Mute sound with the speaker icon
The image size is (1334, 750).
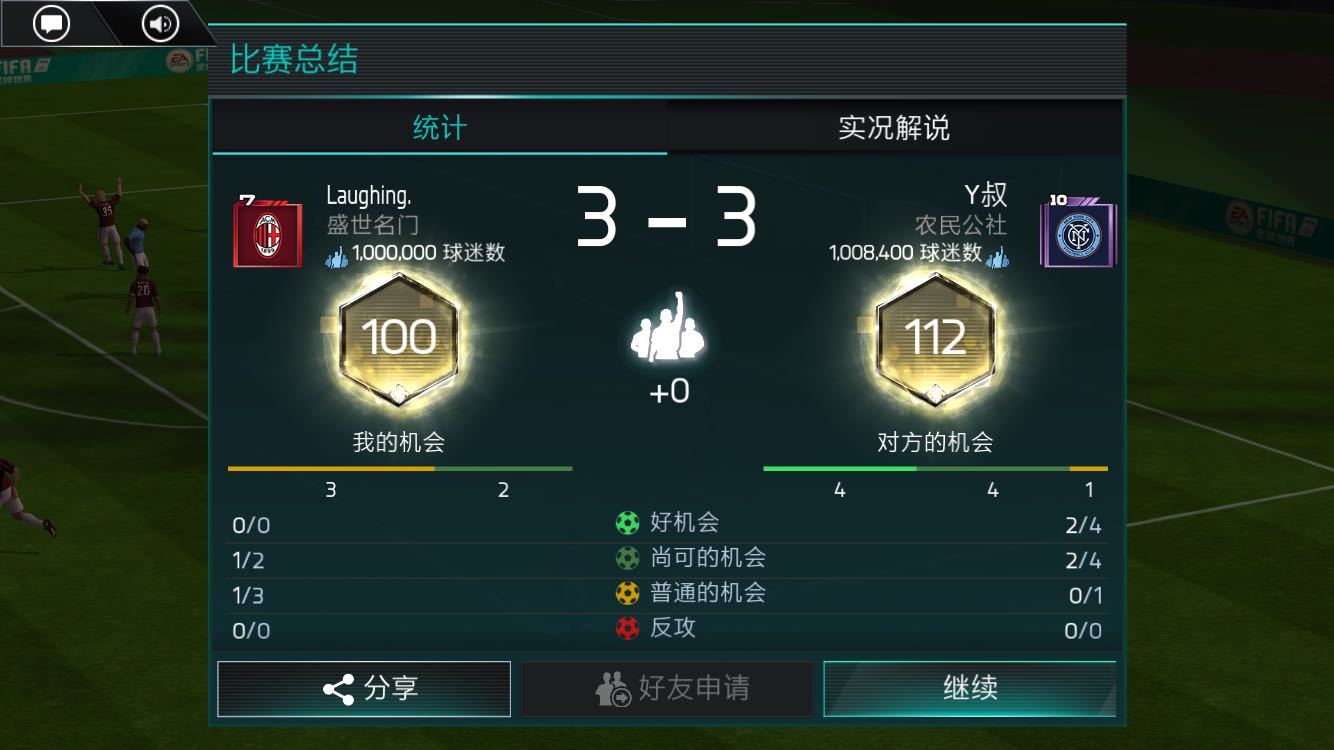(160, 23)
